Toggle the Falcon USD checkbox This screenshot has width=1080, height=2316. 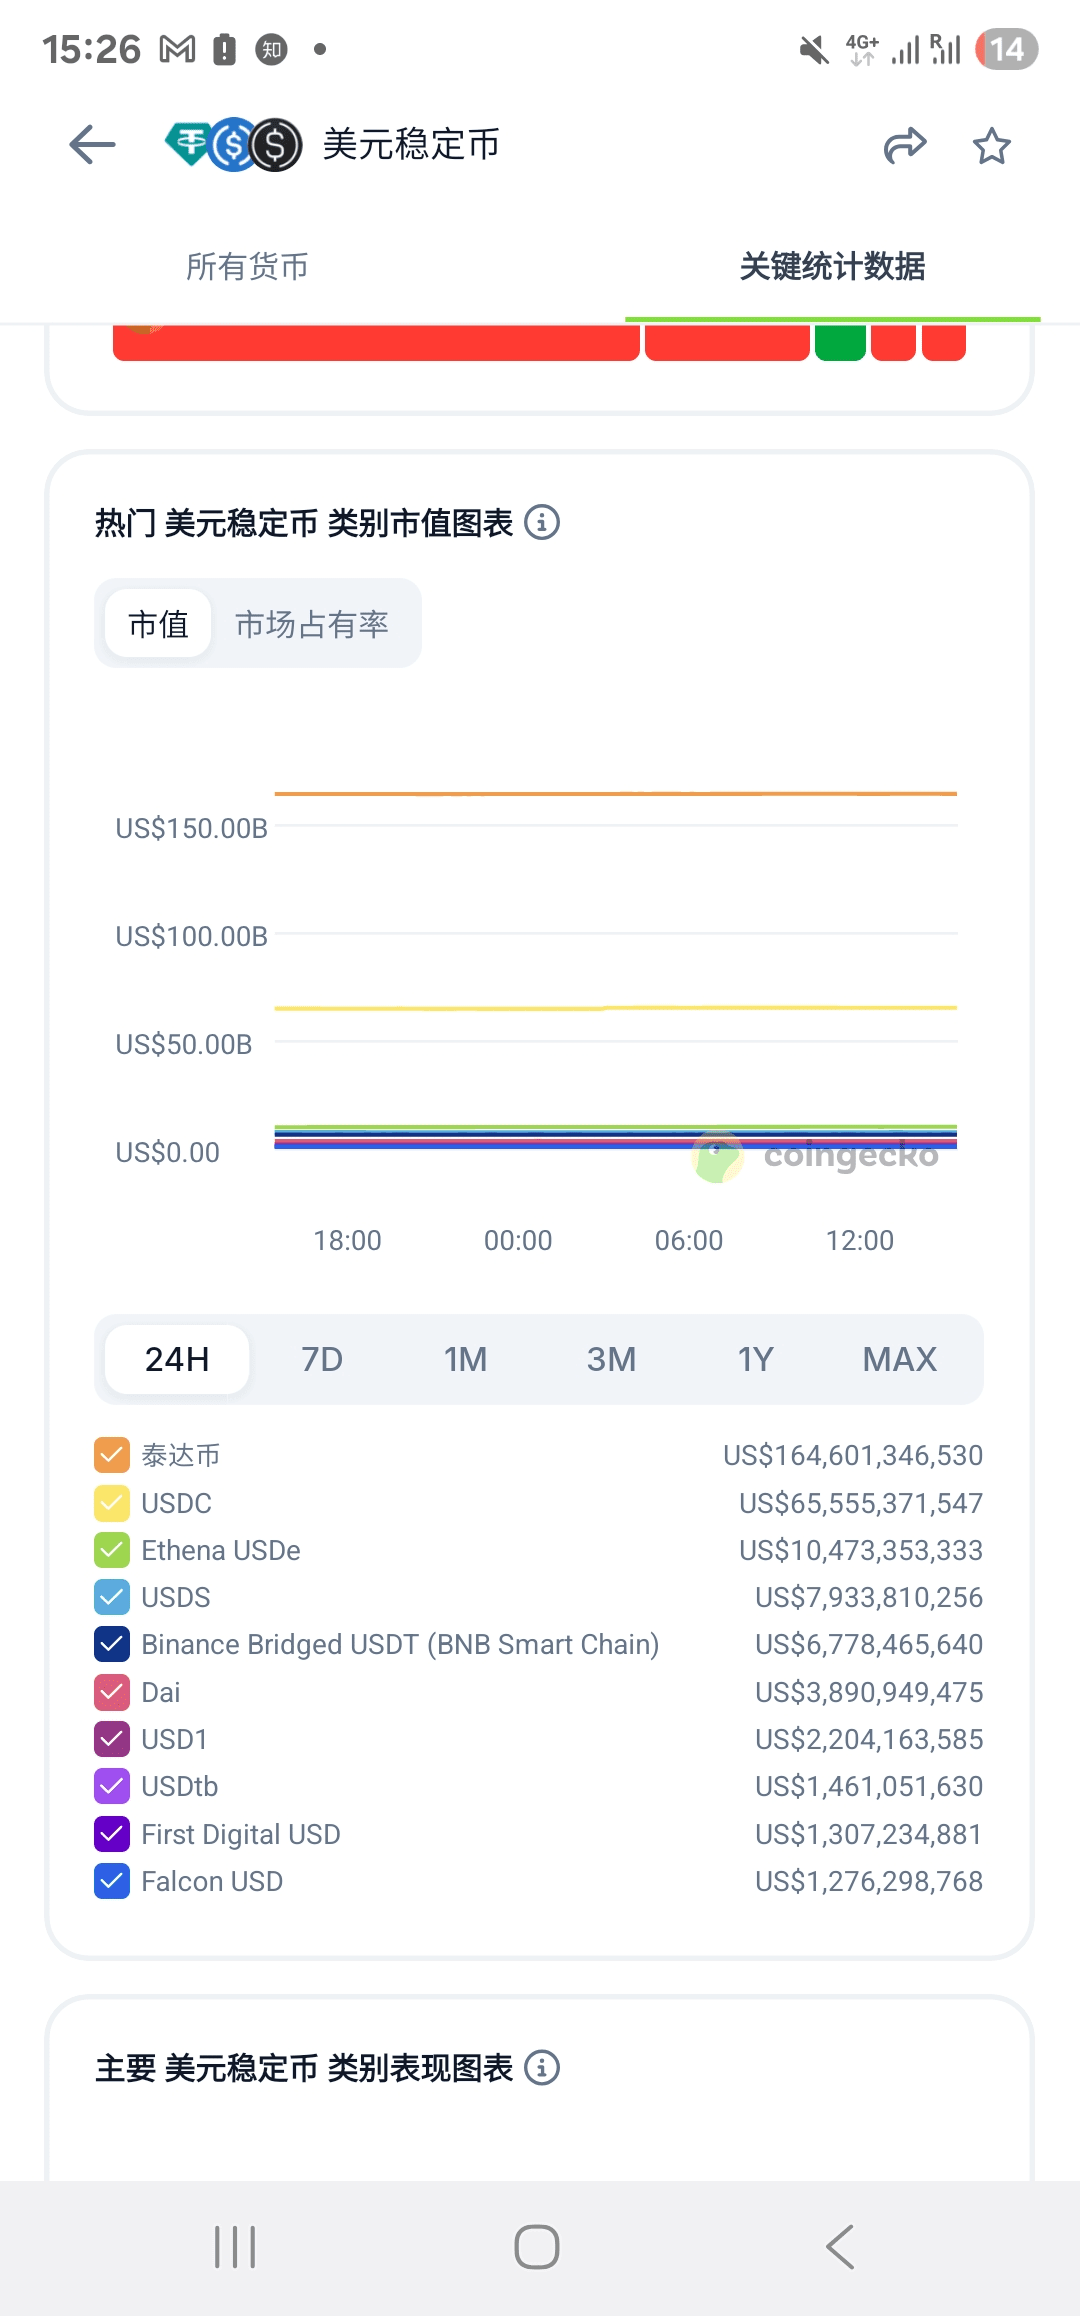112,1881
